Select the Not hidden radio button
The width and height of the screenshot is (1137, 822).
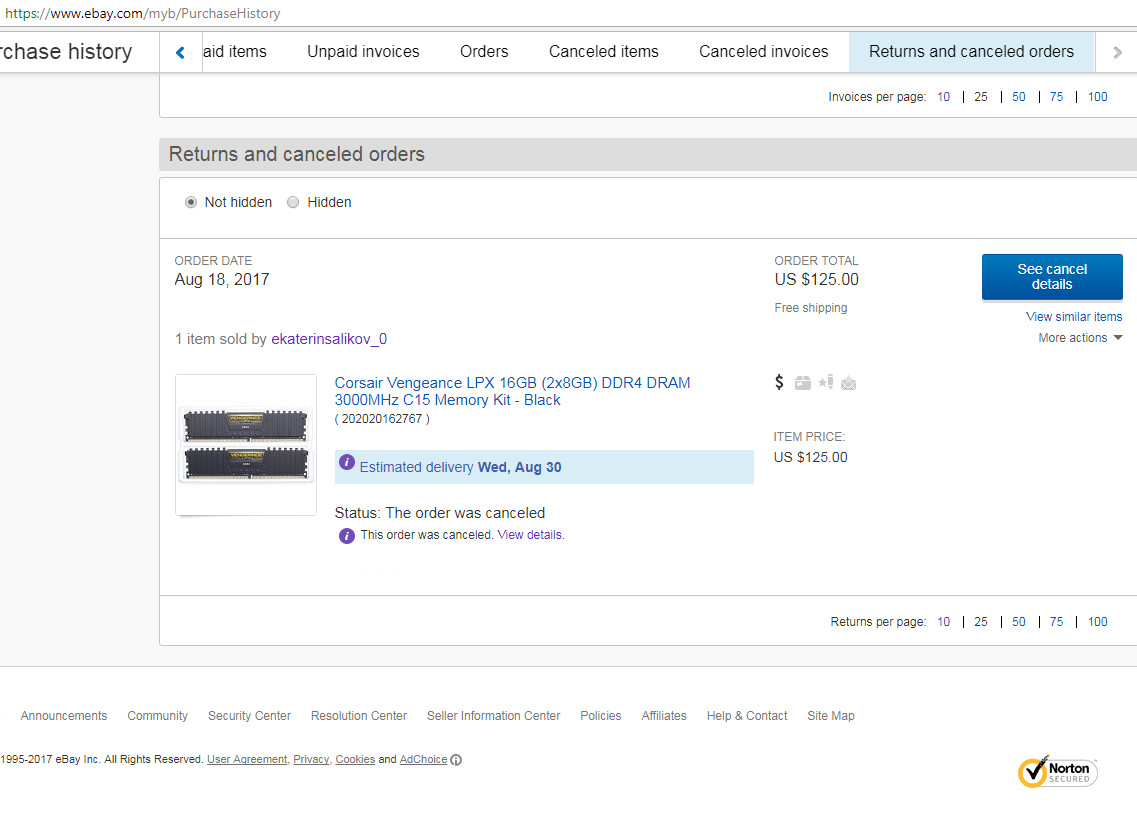[x=191, y=202]
